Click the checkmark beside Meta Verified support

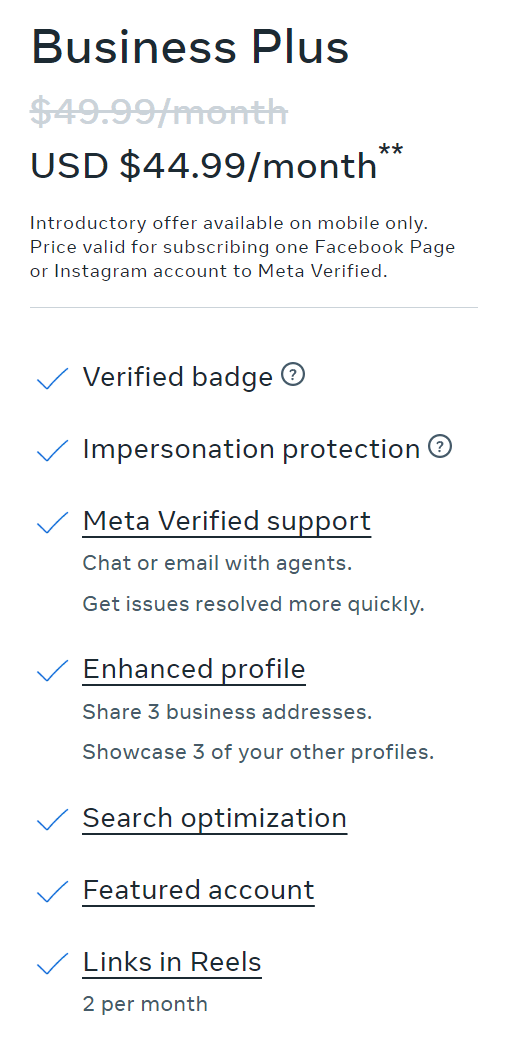click(x=52, y=522)
